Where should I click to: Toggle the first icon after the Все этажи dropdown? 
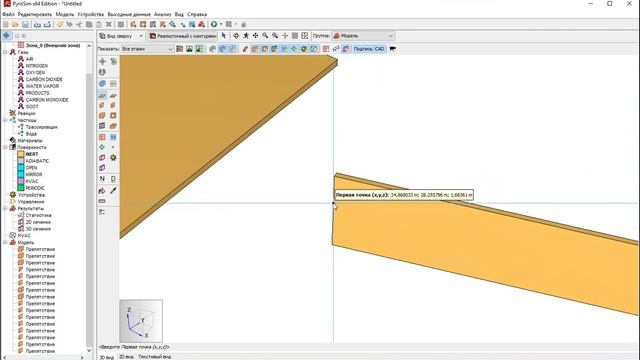tap(180, 49)
